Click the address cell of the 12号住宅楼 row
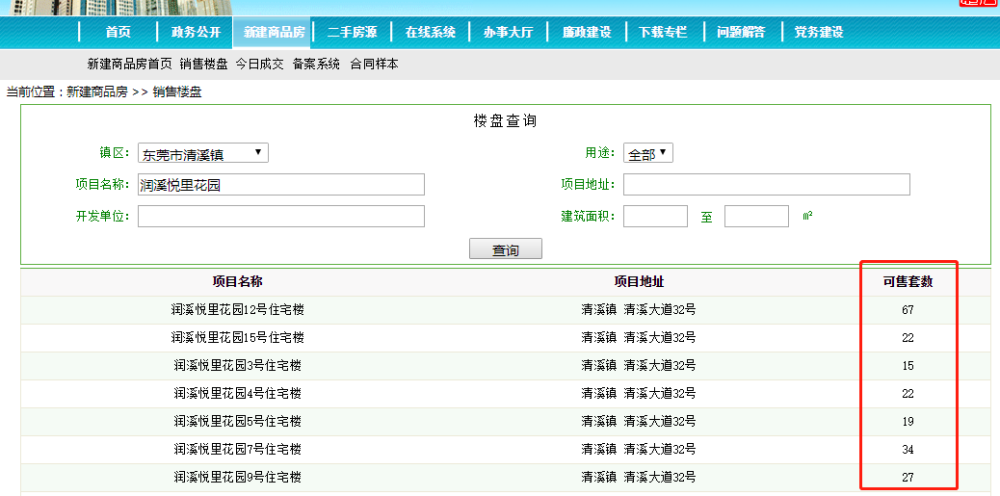This screenshot has width=1000, height=496. [x=638, y=310]
